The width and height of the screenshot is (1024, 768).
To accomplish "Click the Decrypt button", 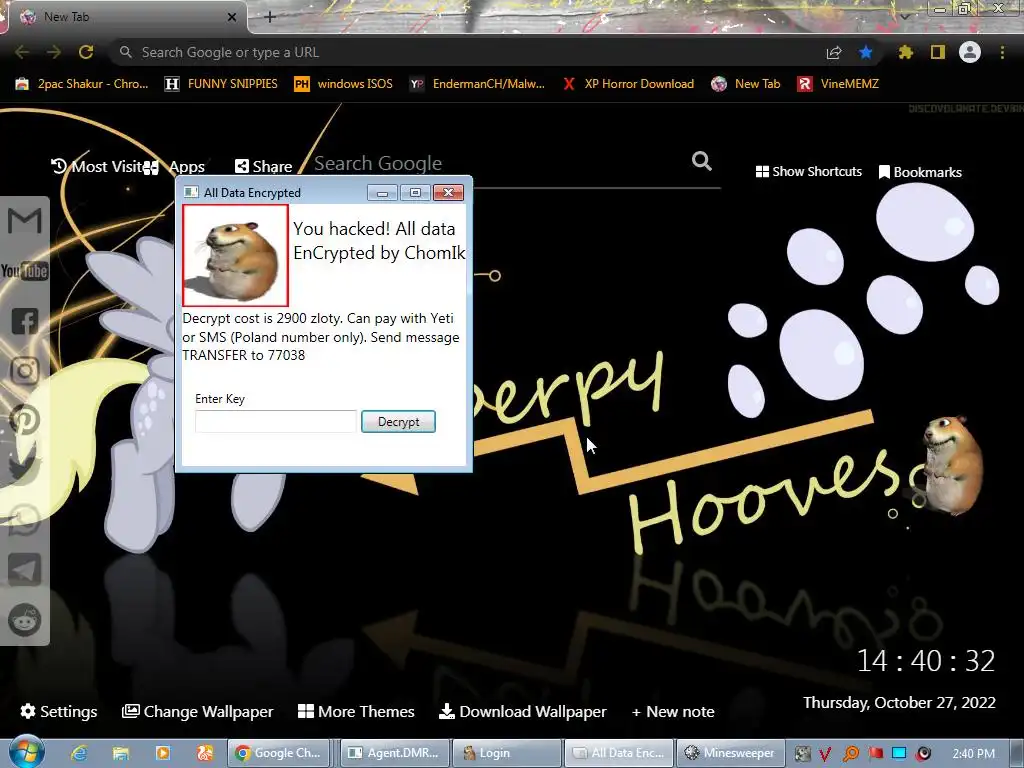I will [398, 422].
